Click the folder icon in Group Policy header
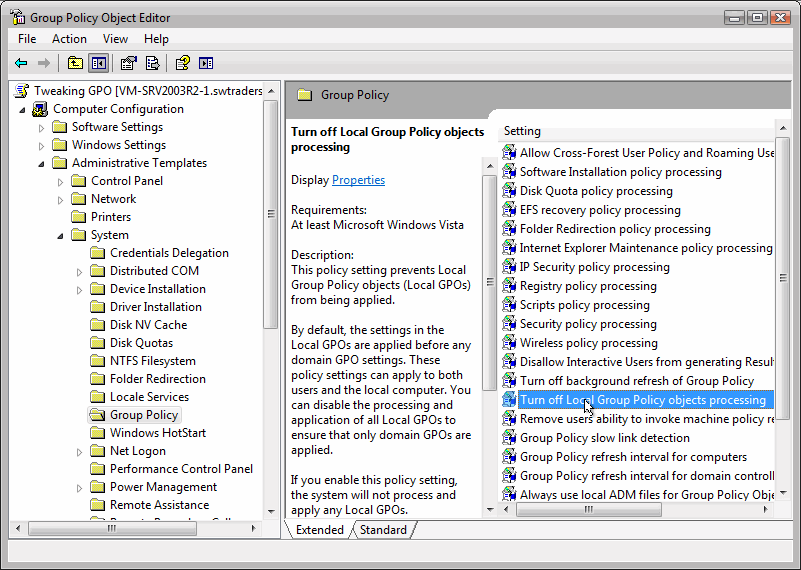 coord(305,95)
